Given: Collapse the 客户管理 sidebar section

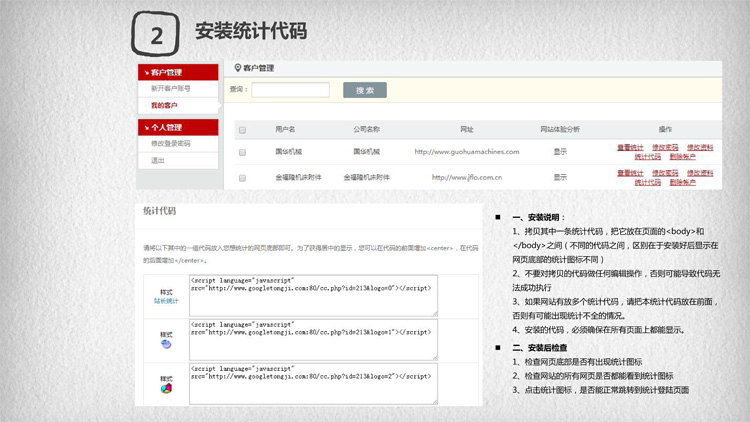Looking at the screenshot, I should click(x=177, y=72).
